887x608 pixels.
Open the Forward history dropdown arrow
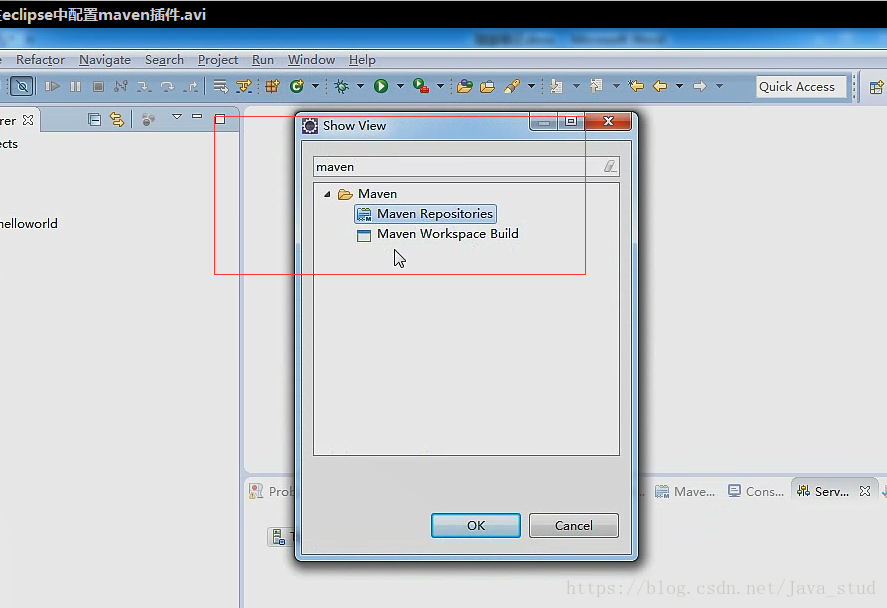pos(720,87)
